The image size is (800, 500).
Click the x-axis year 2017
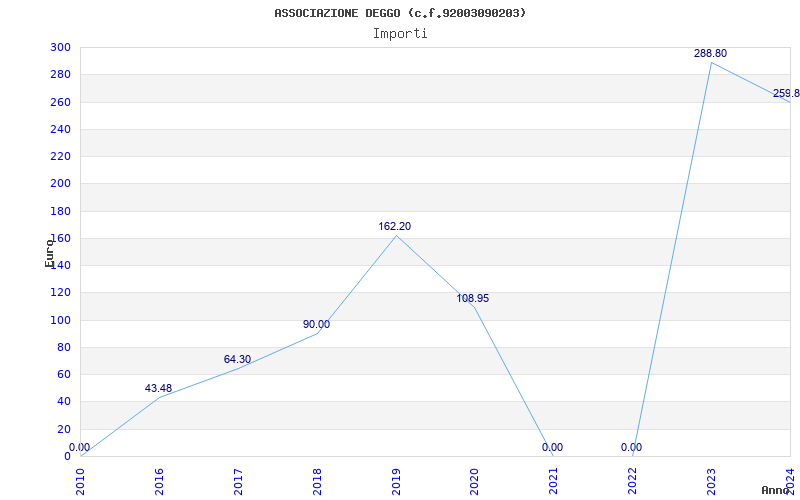(x=238, y=481)
